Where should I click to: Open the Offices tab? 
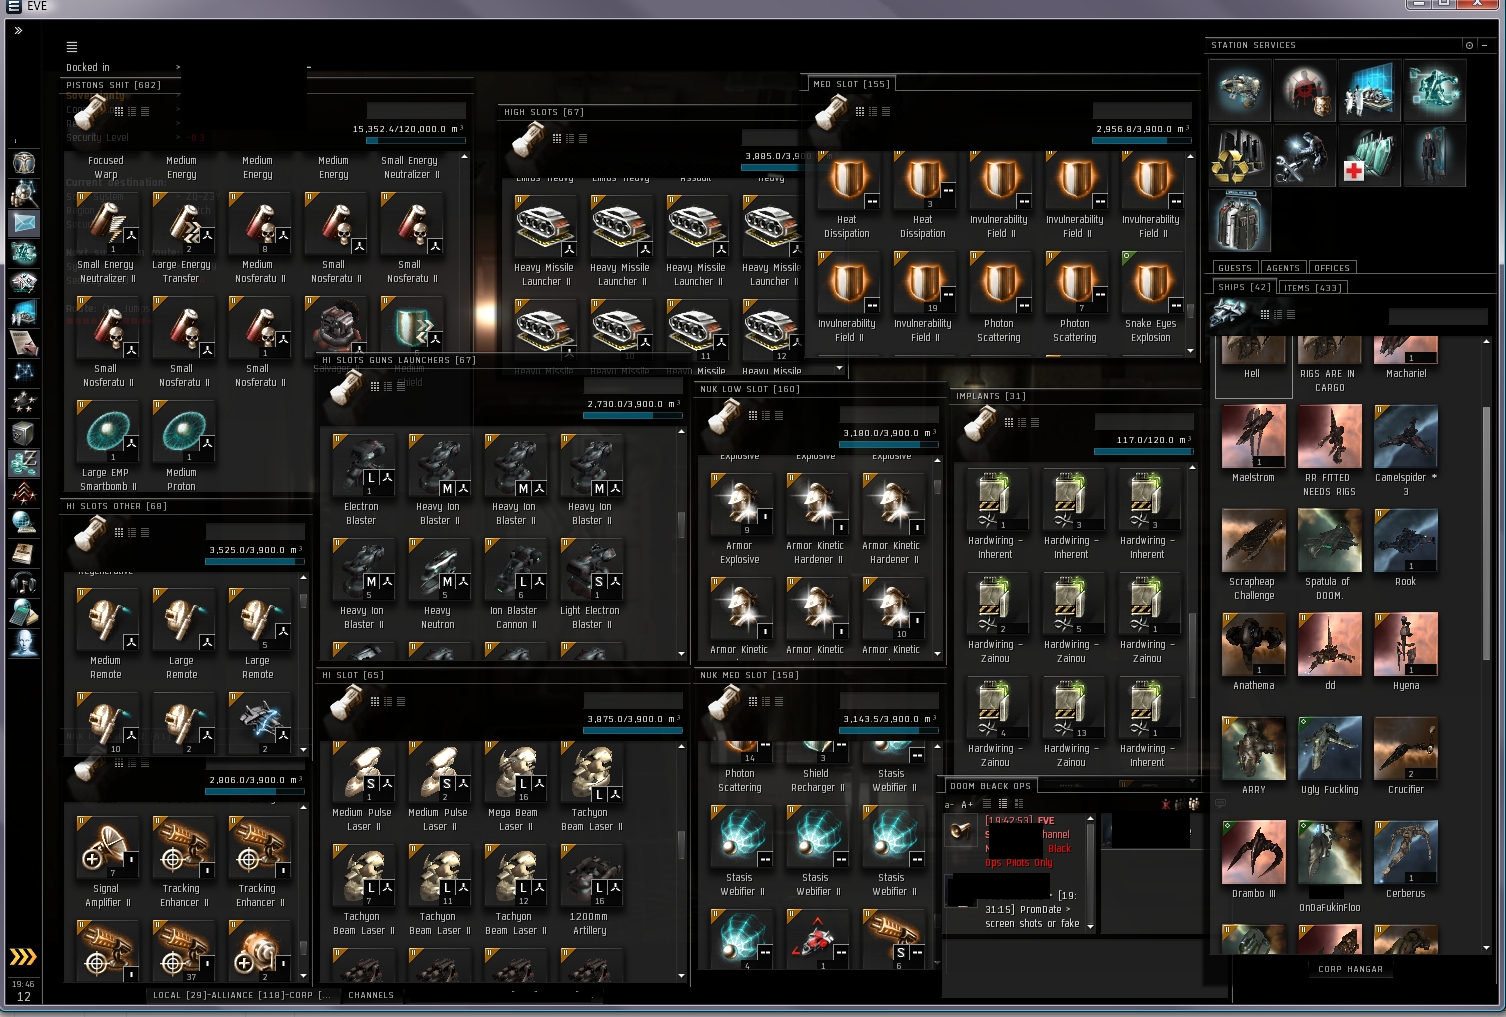point(1332,268)
